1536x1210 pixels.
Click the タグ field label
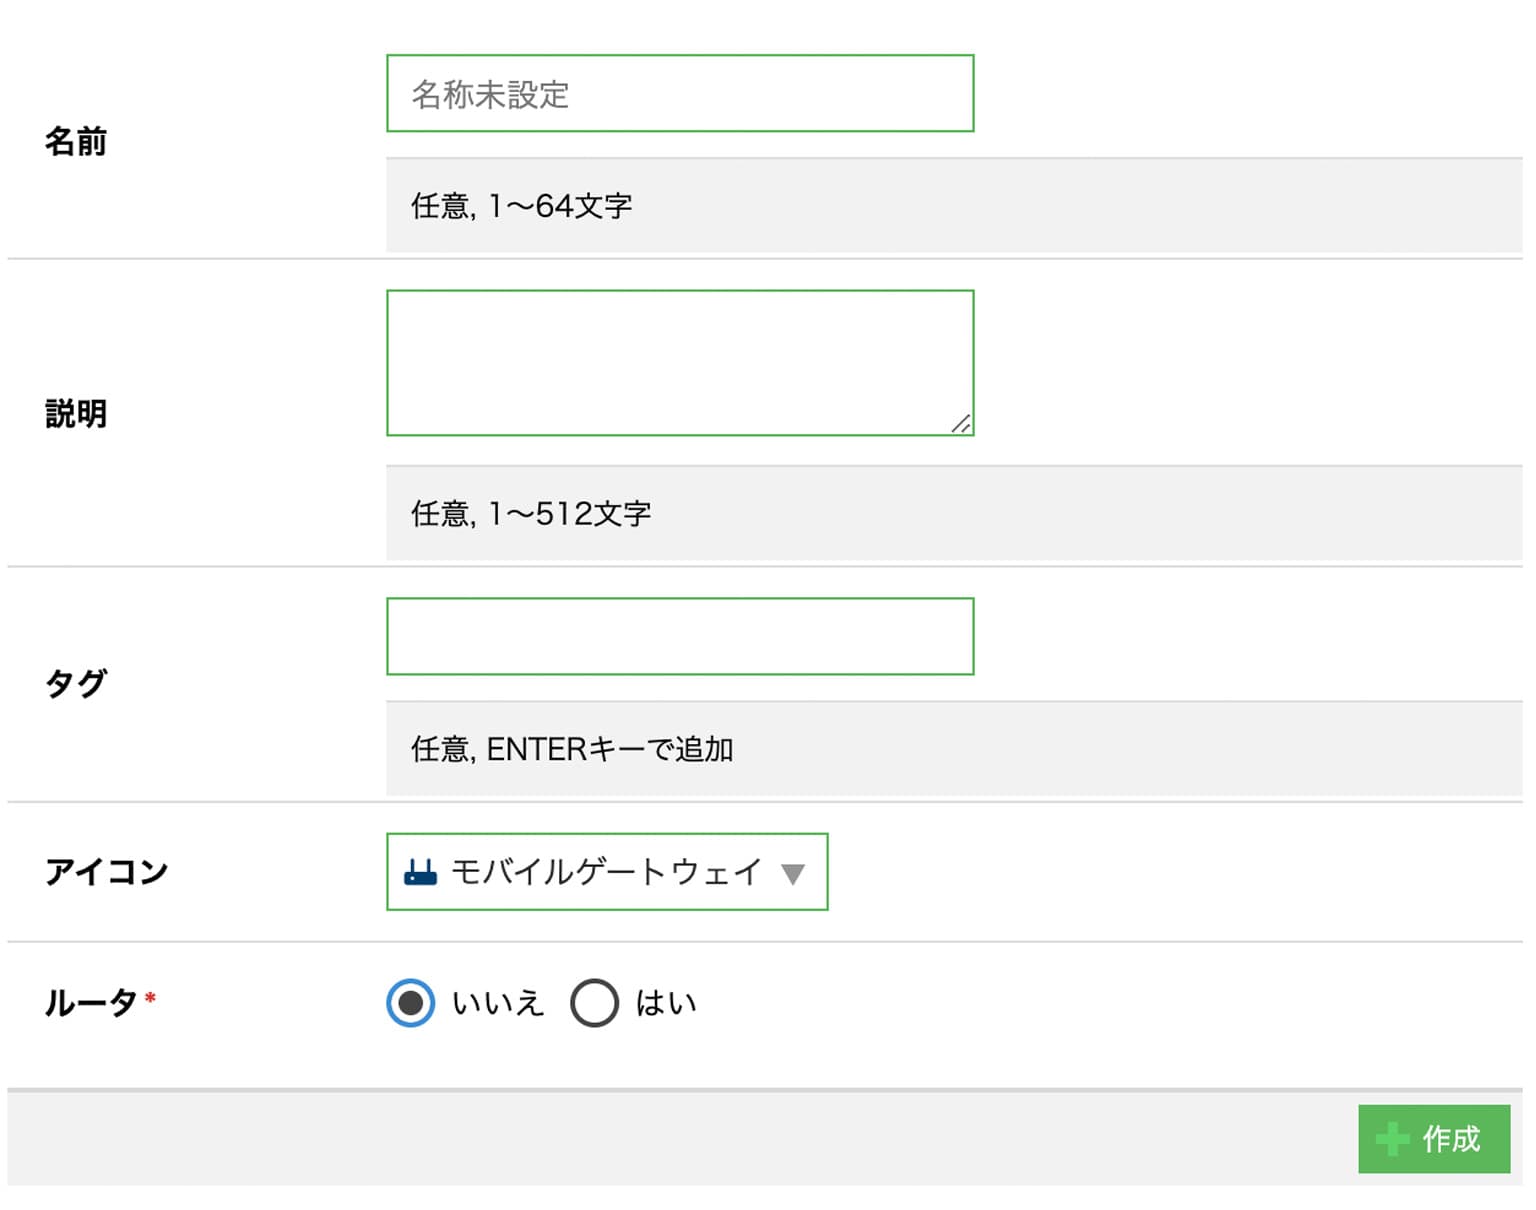pos(76,684)
